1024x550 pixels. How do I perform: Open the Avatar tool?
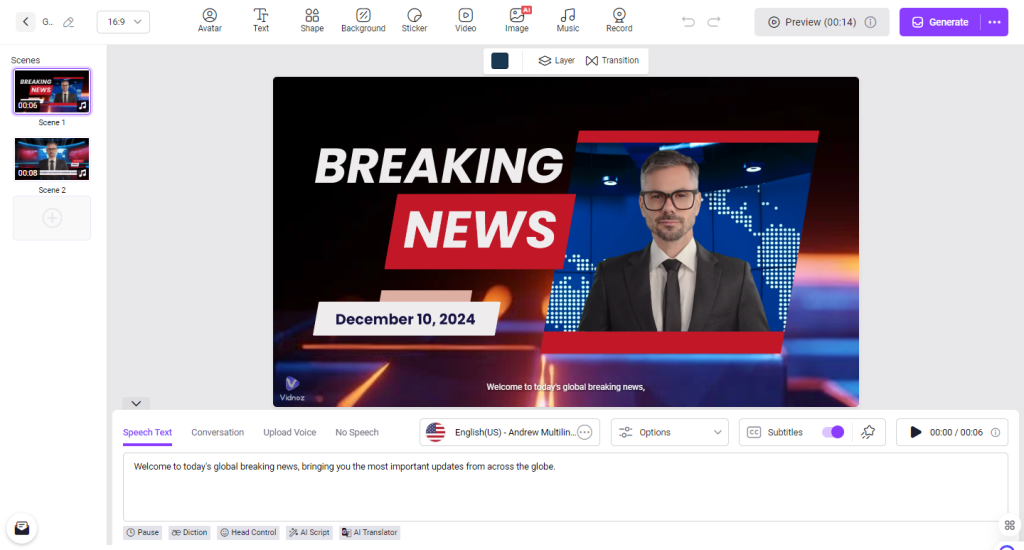pyautogui.click(x=209, y=21)
